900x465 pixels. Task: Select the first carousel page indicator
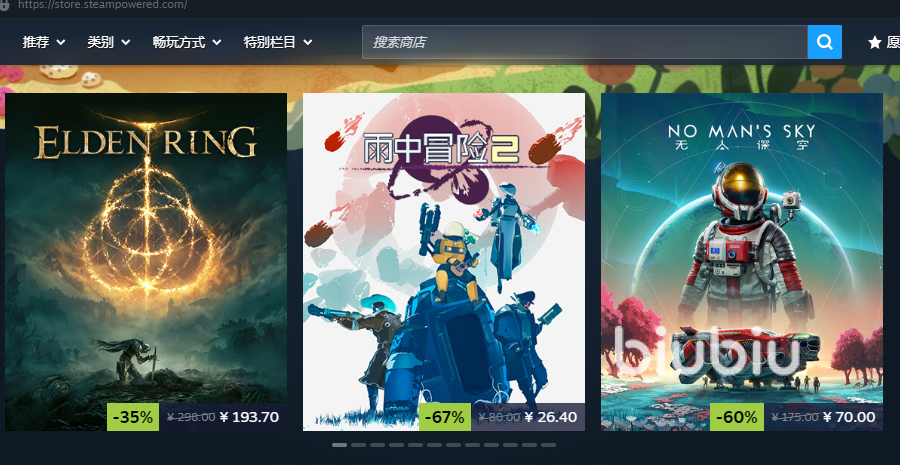(x=339, y=445)
